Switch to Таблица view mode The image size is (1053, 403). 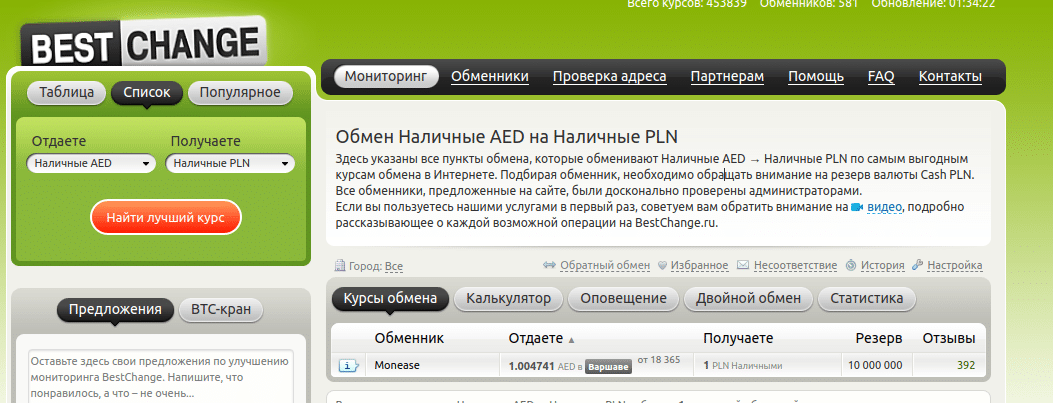[x=67, y=93]
